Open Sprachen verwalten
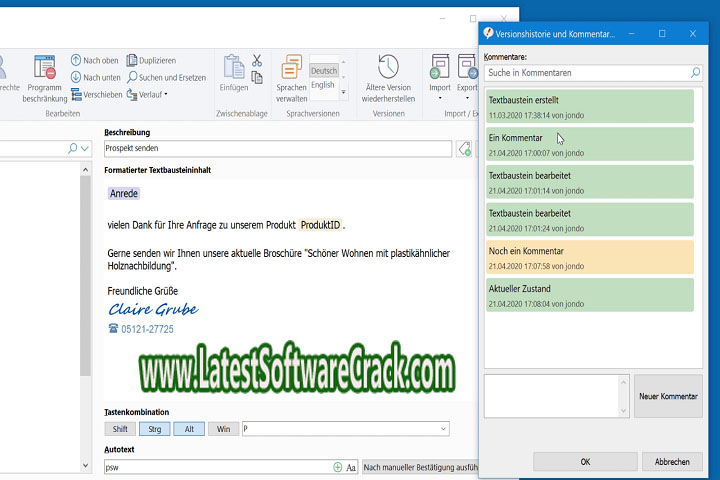The height and width of the screenshot is (480, 720). pos(292,79)
